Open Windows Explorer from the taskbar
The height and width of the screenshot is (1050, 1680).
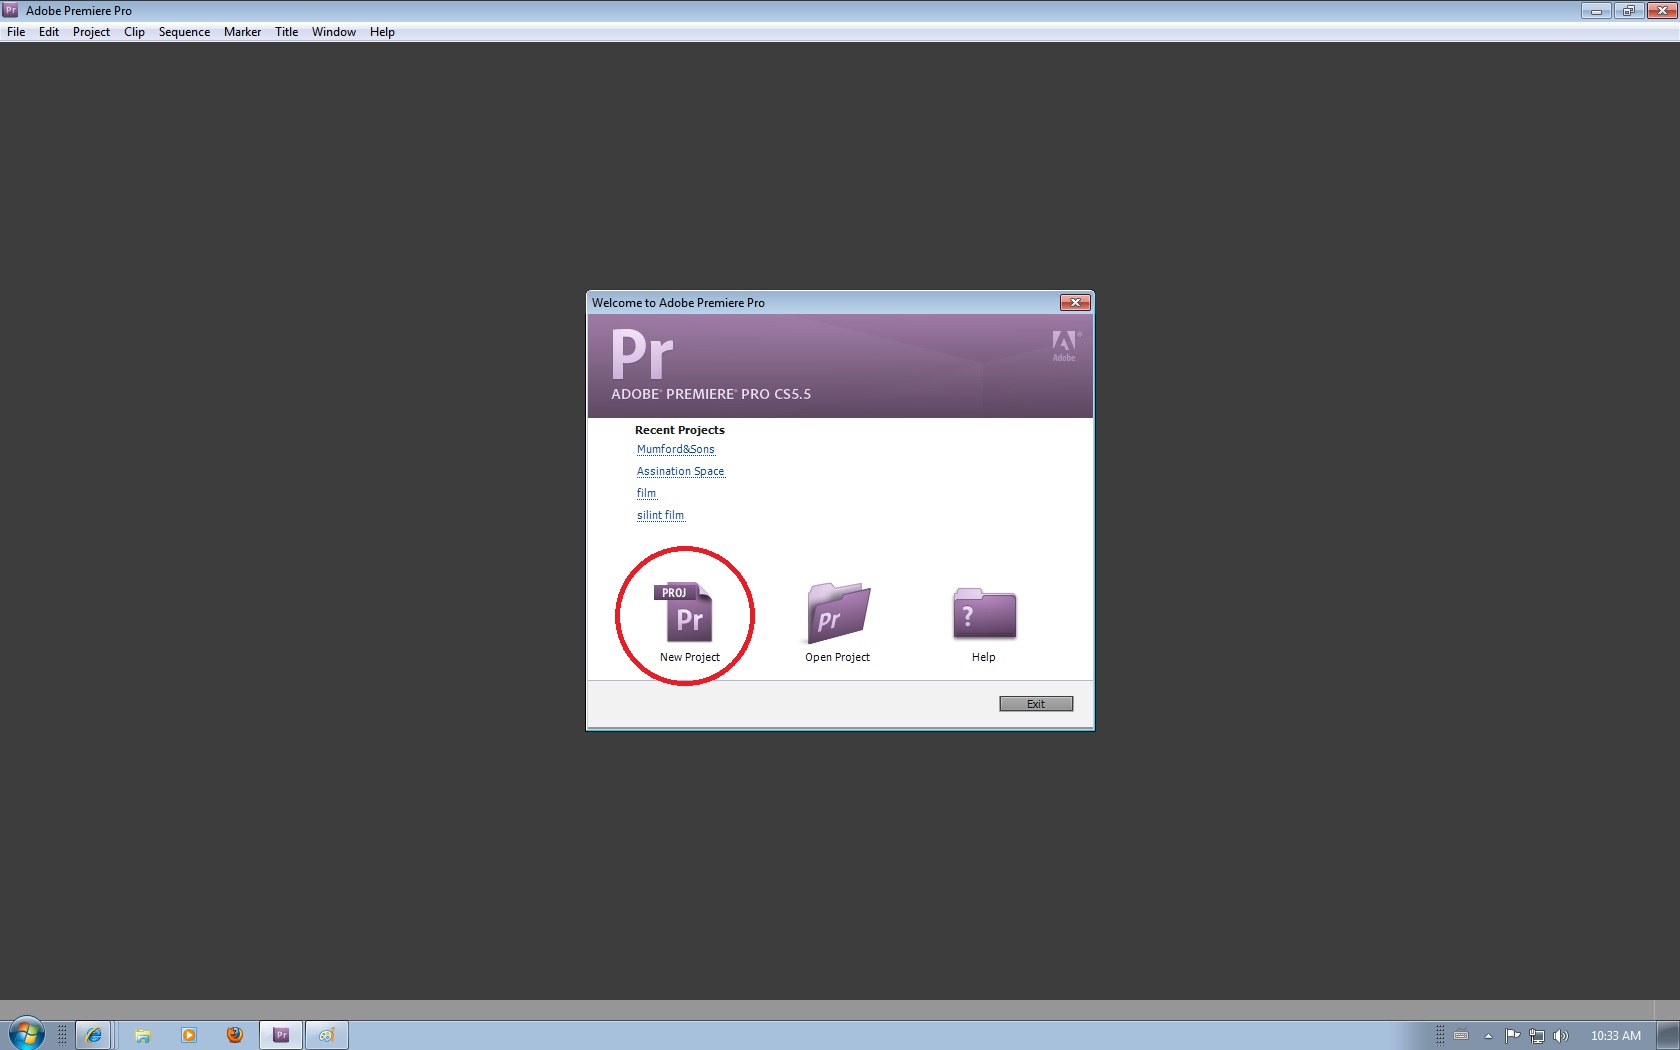point(143,1035)
